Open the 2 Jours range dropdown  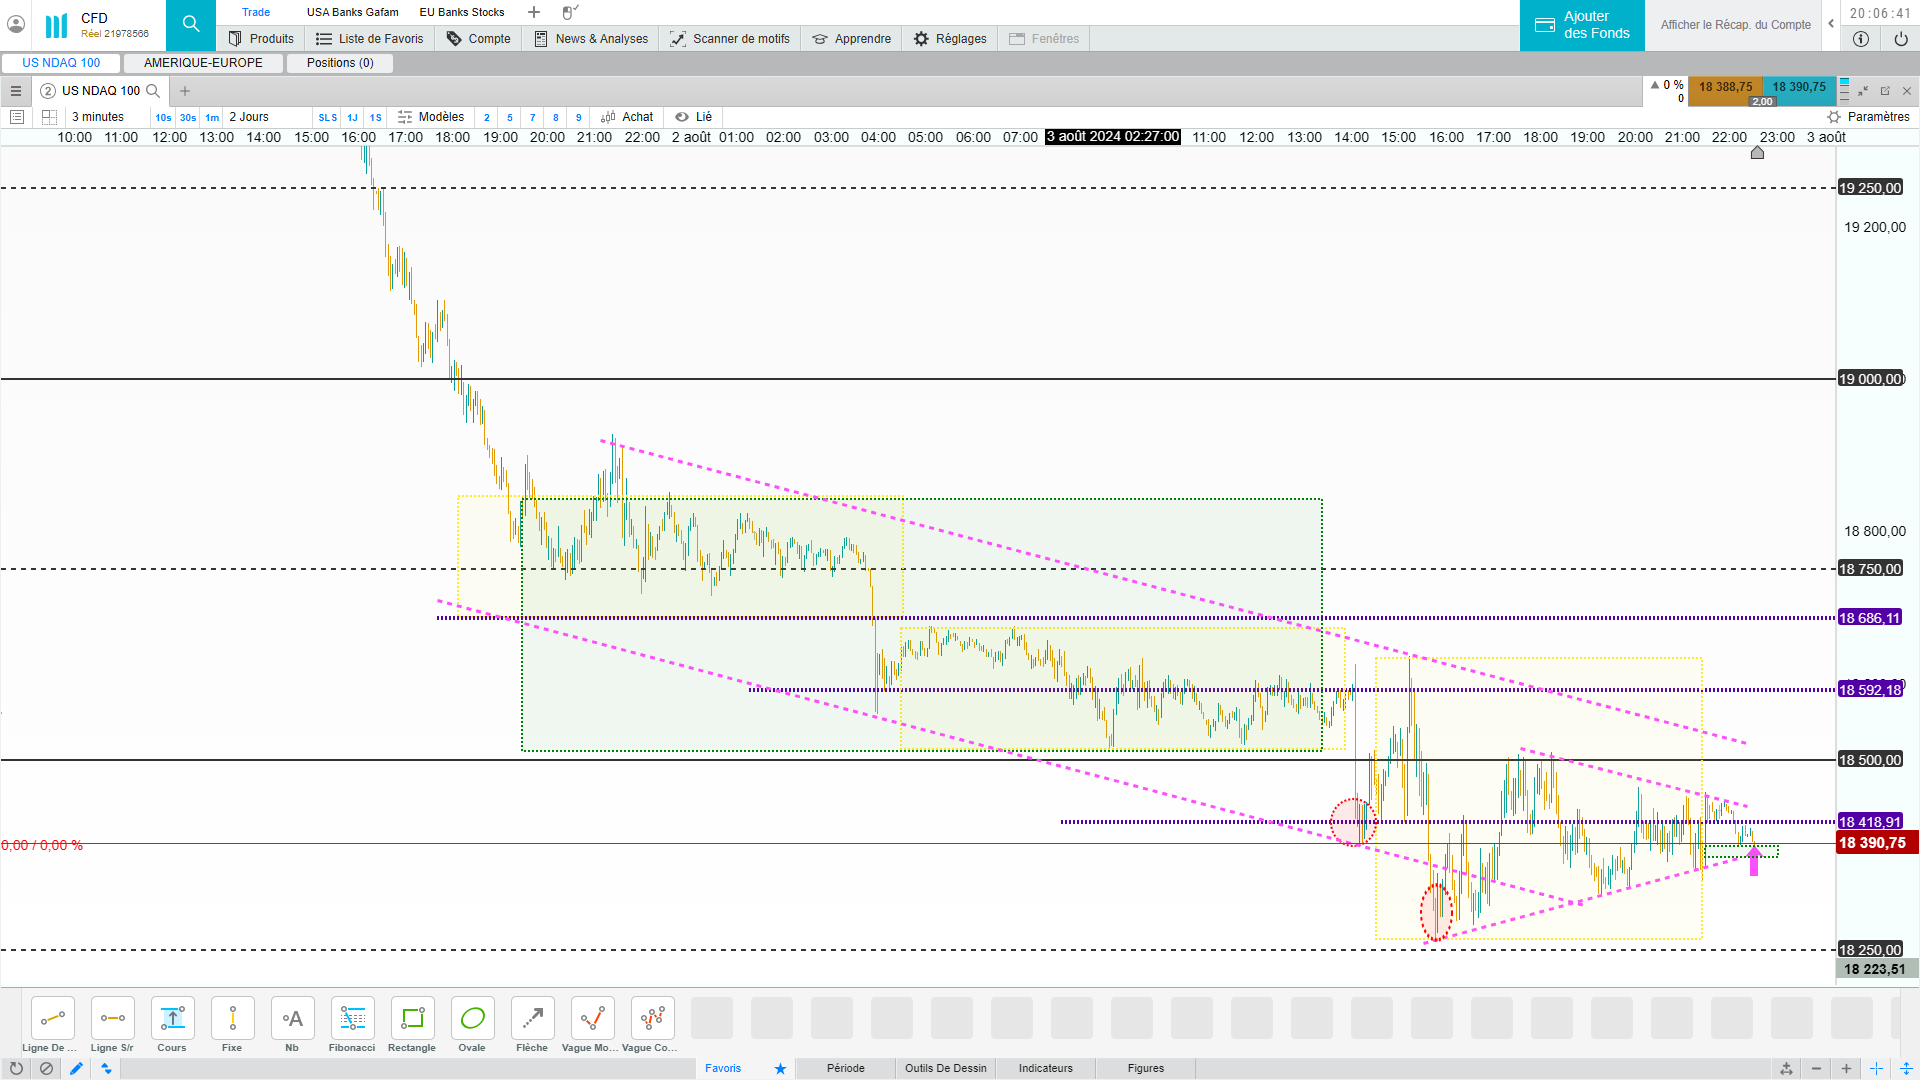point(249,117)
